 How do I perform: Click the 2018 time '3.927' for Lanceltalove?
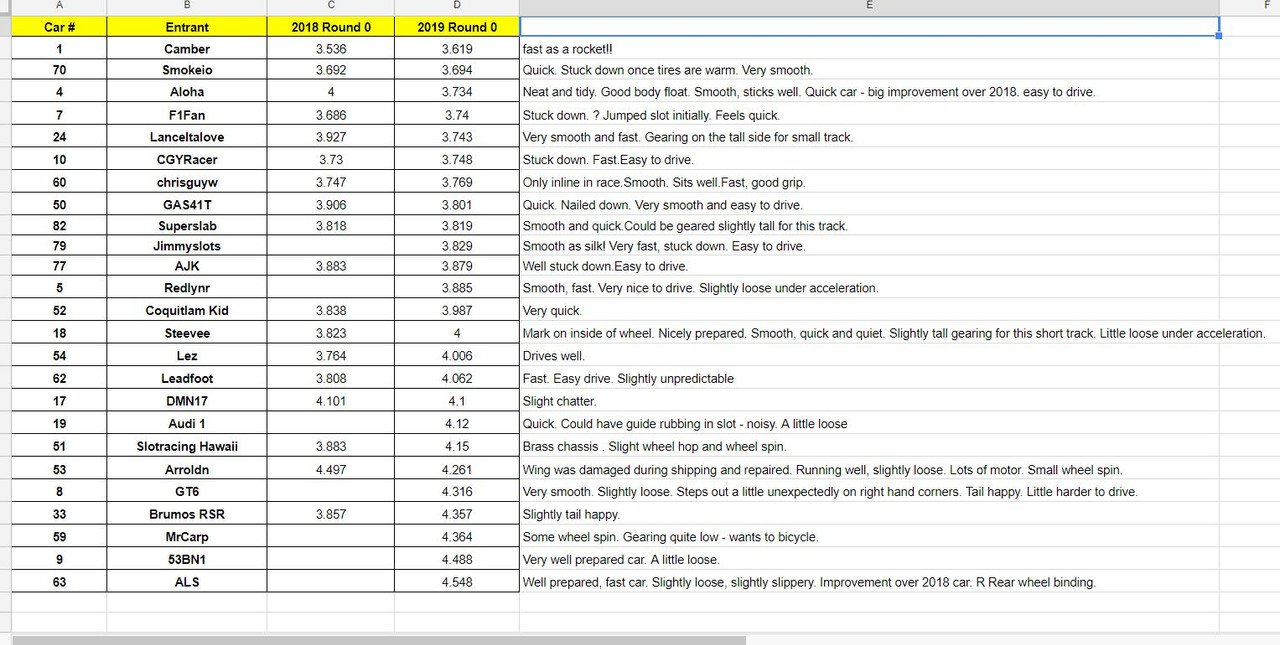pos(331,137)
